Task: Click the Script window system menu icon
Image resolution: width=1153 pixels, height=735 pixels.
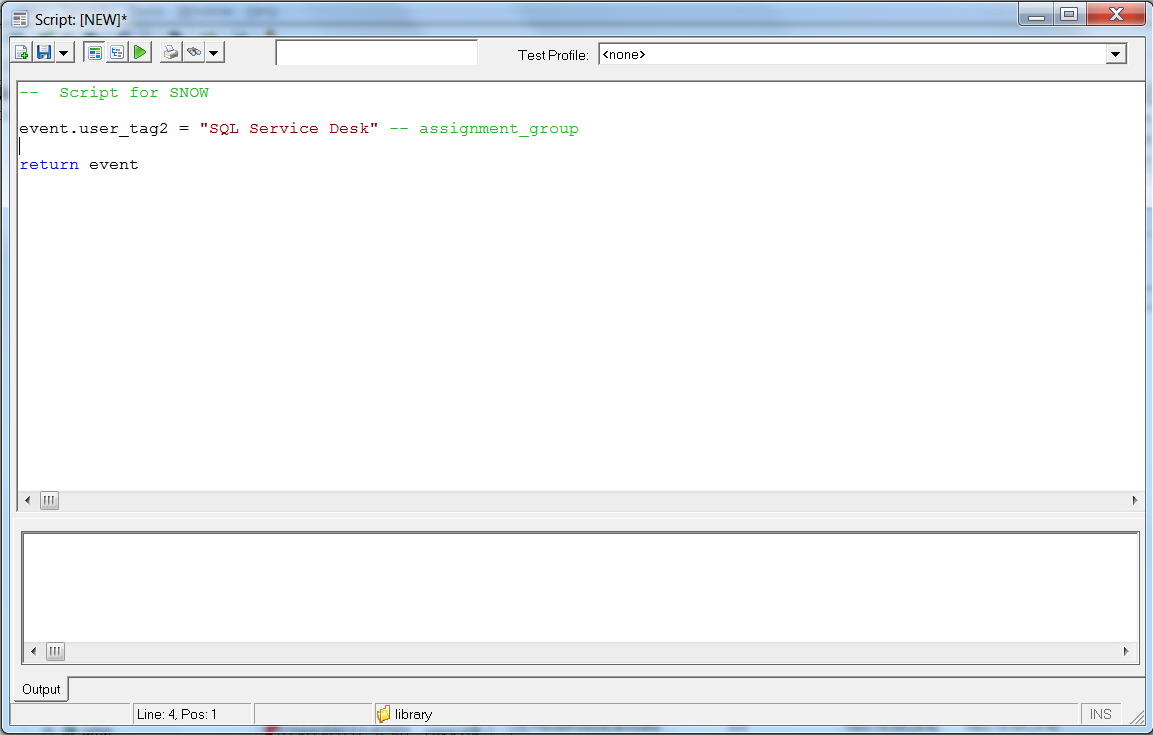Action: pos(18,14)
